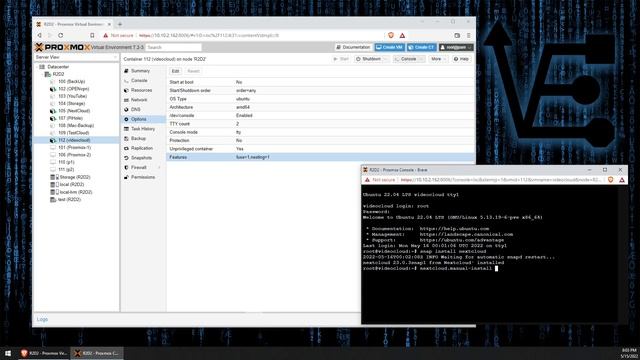Click browser back arrow in Proxmox window
The image size is (640, 360).
click(40, 36)
